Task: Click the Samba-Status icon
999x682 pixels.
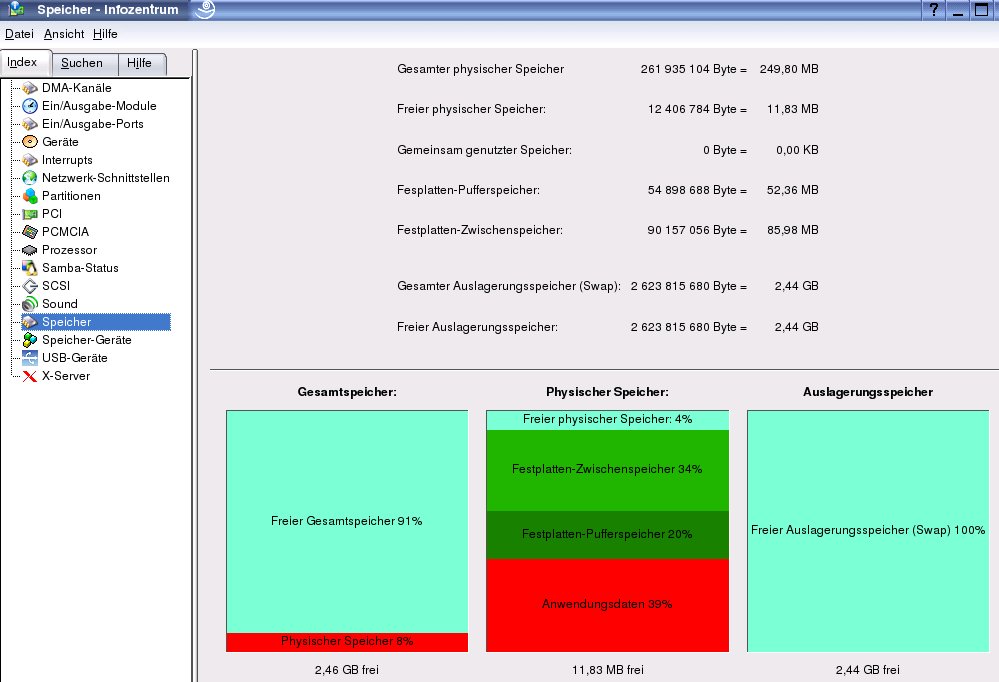Action: coord(30,268)
